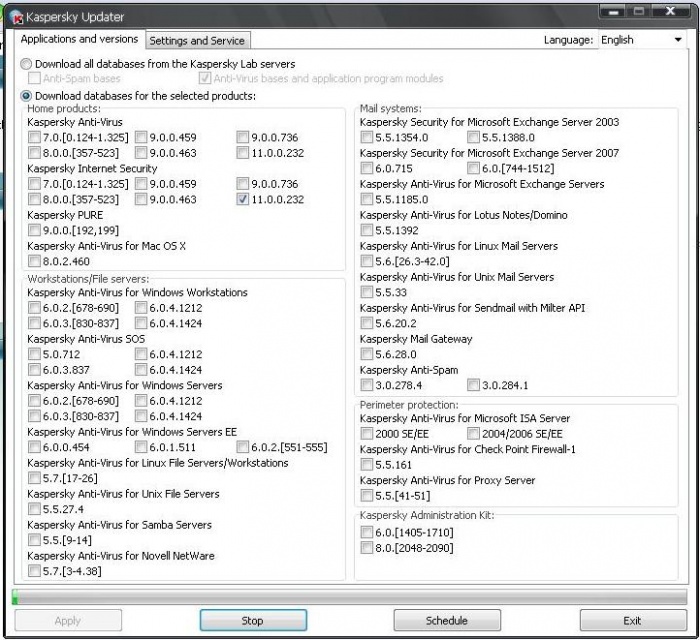Minimize the Kaspersky Updater window
This screenshot has height=640, width=700.
pos(613,12)
